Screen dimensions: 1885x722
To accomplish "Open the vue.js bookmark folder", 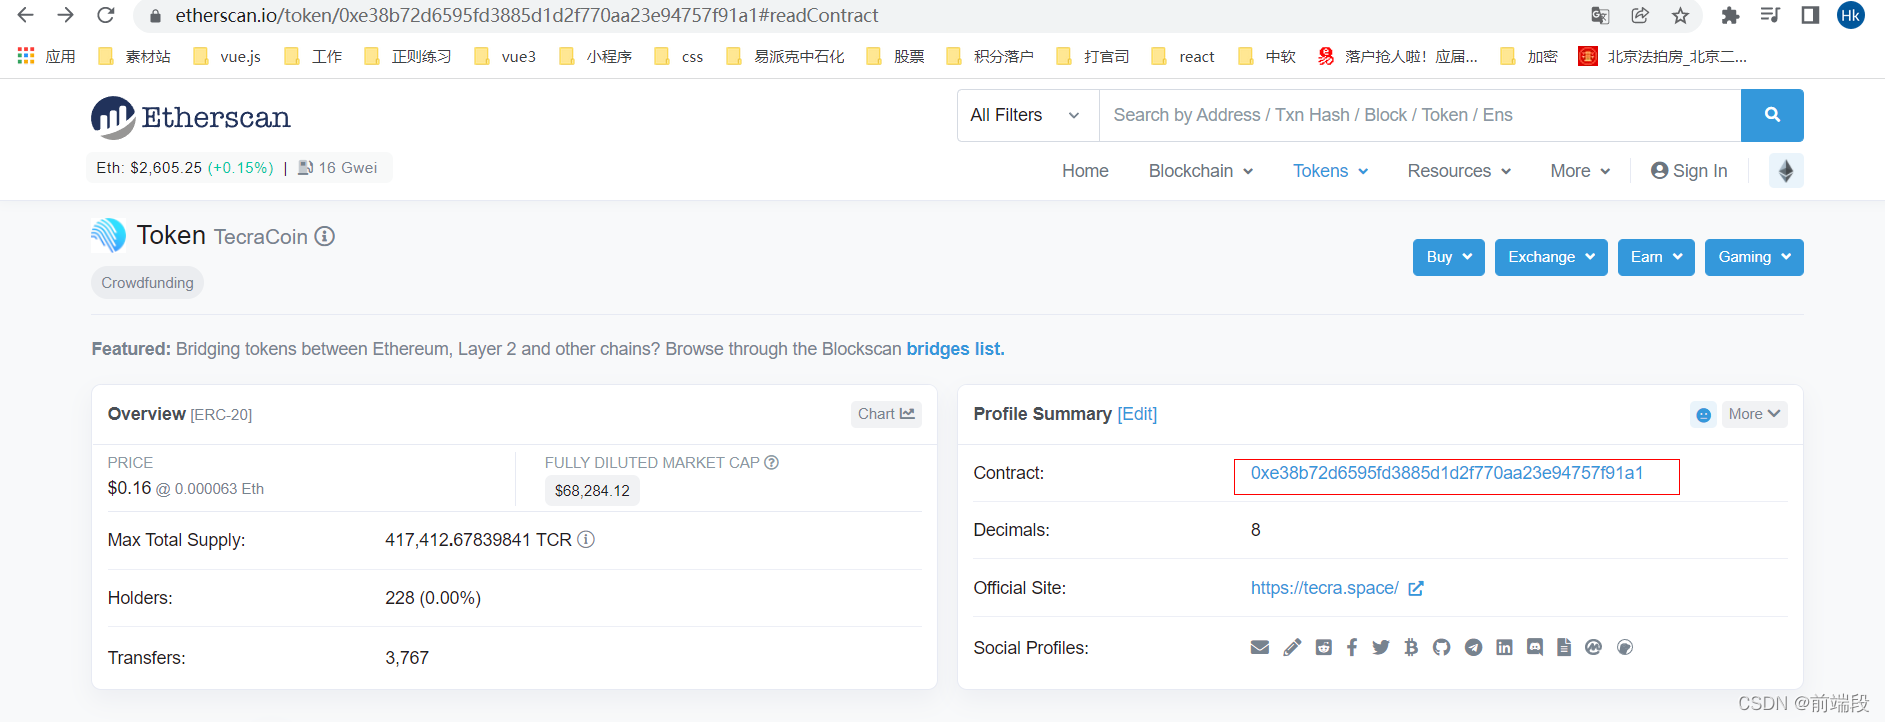I will 227,56.
